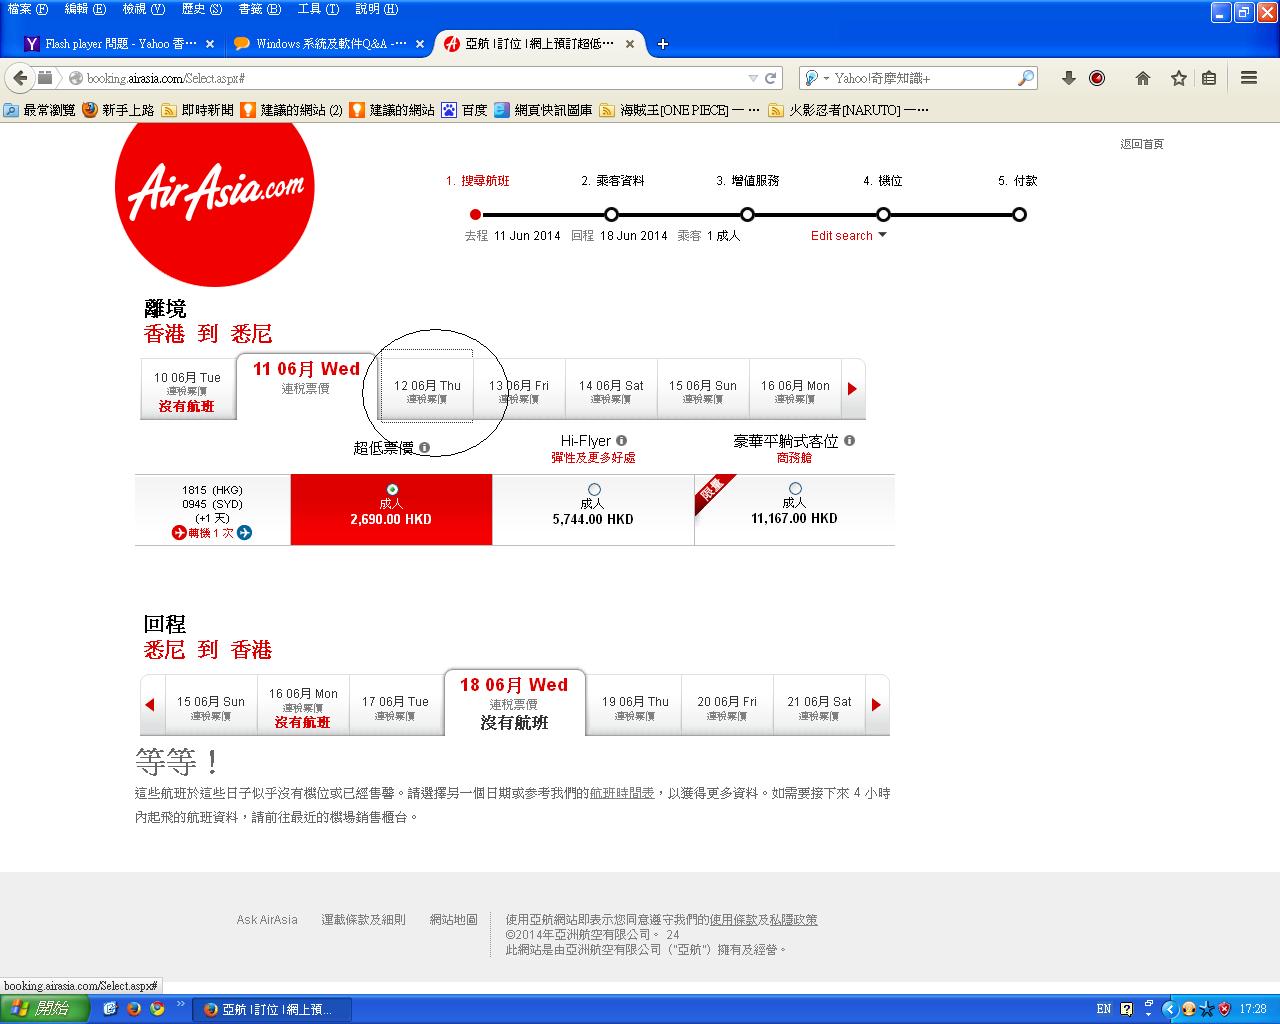Close the Windows Q&A tab
1280x1024 pixels.
(x=420, y=44)
